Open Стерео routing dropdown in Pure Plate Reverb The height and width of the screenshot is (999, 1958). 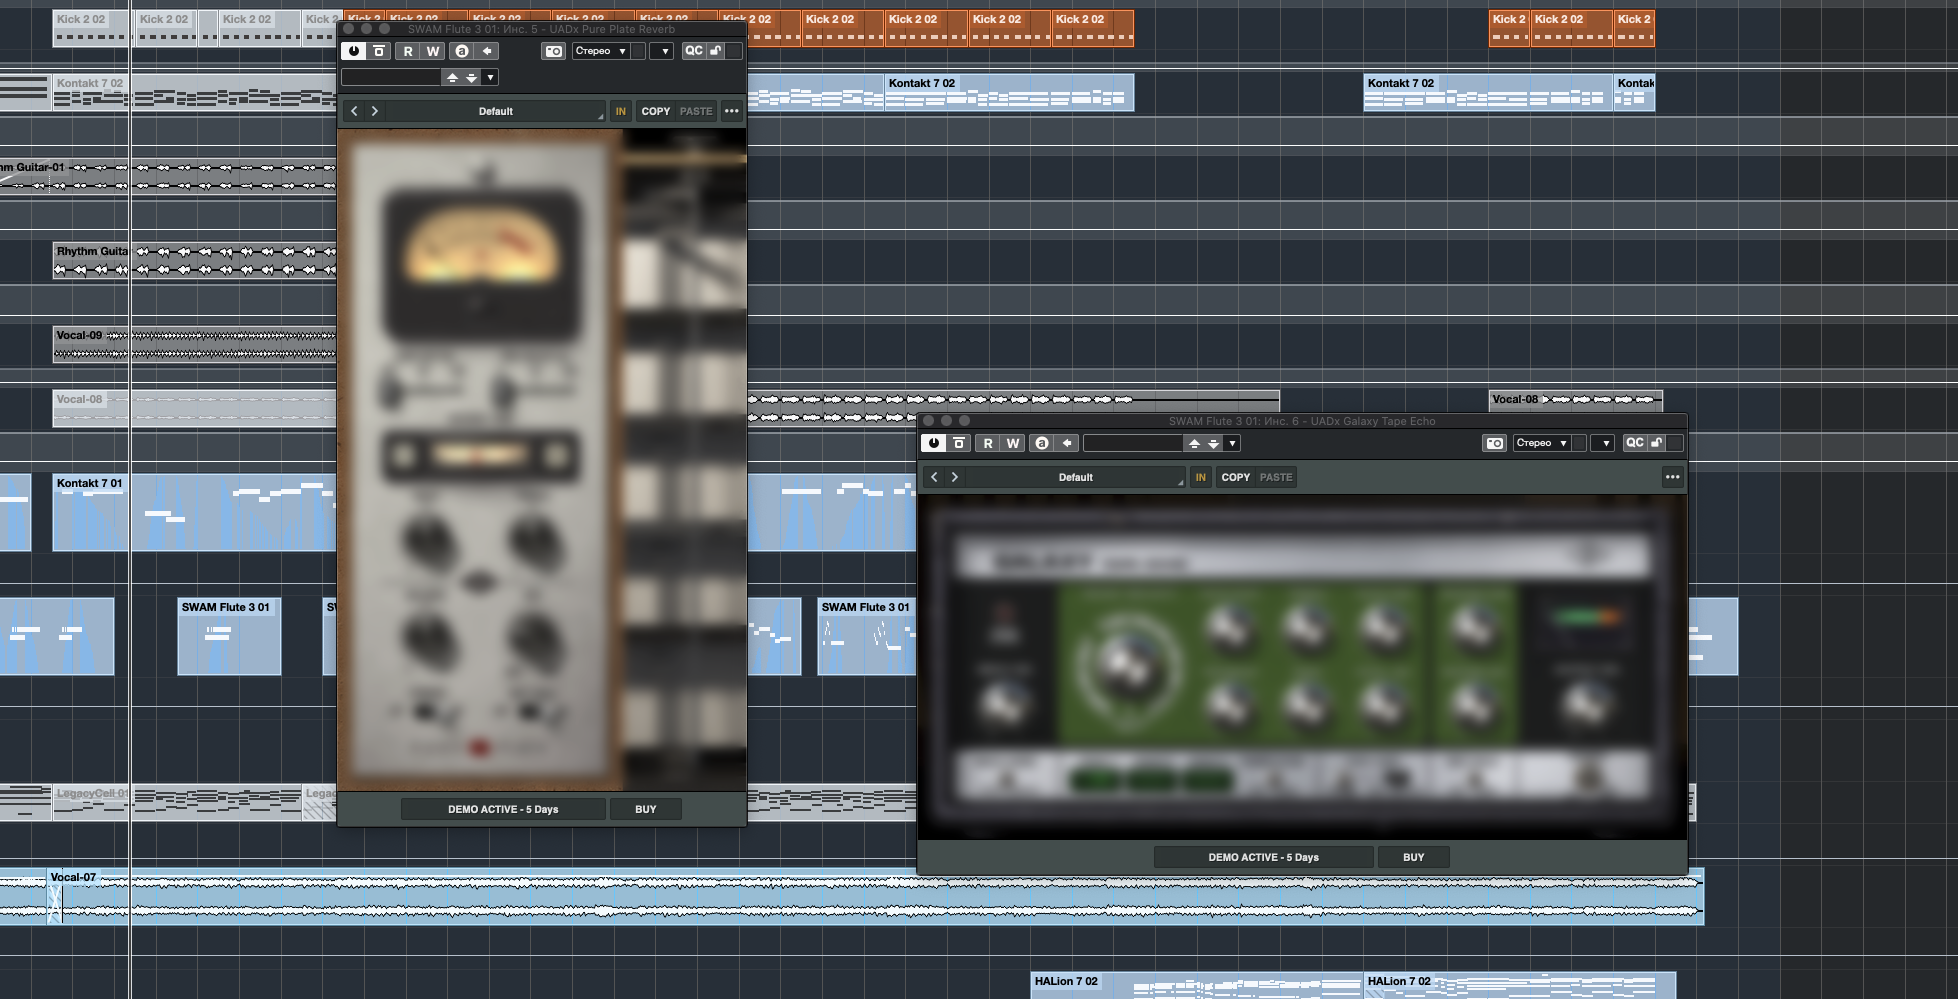coord(601,51)
